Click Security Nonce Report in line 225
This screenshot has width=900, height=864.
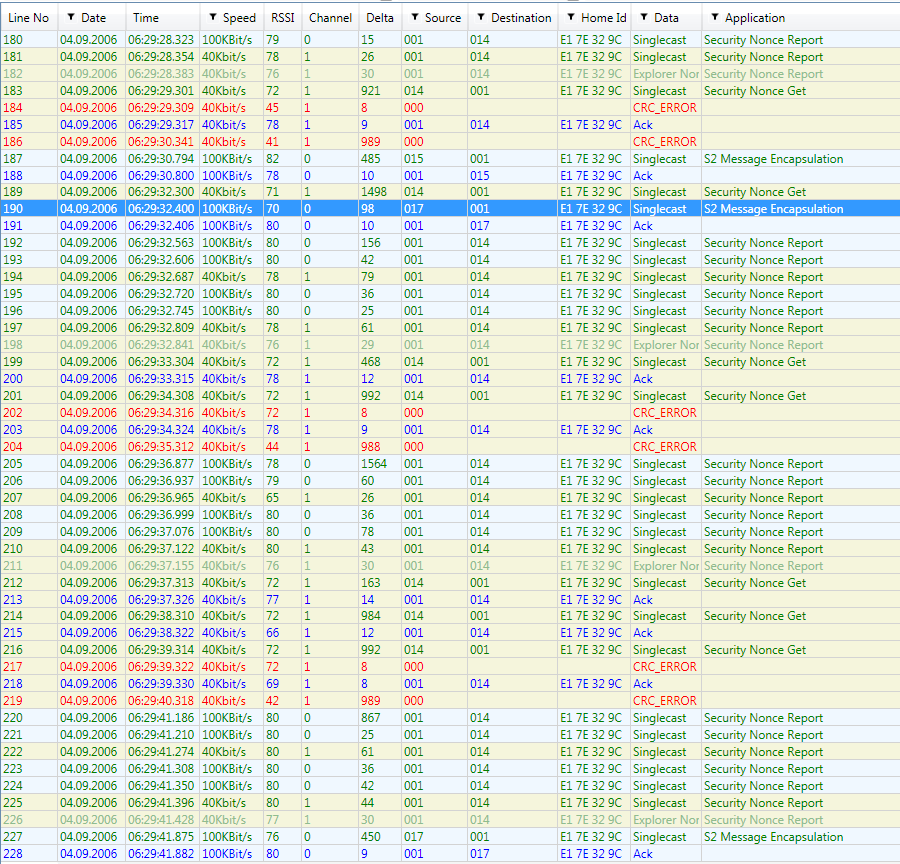point(763,803)
